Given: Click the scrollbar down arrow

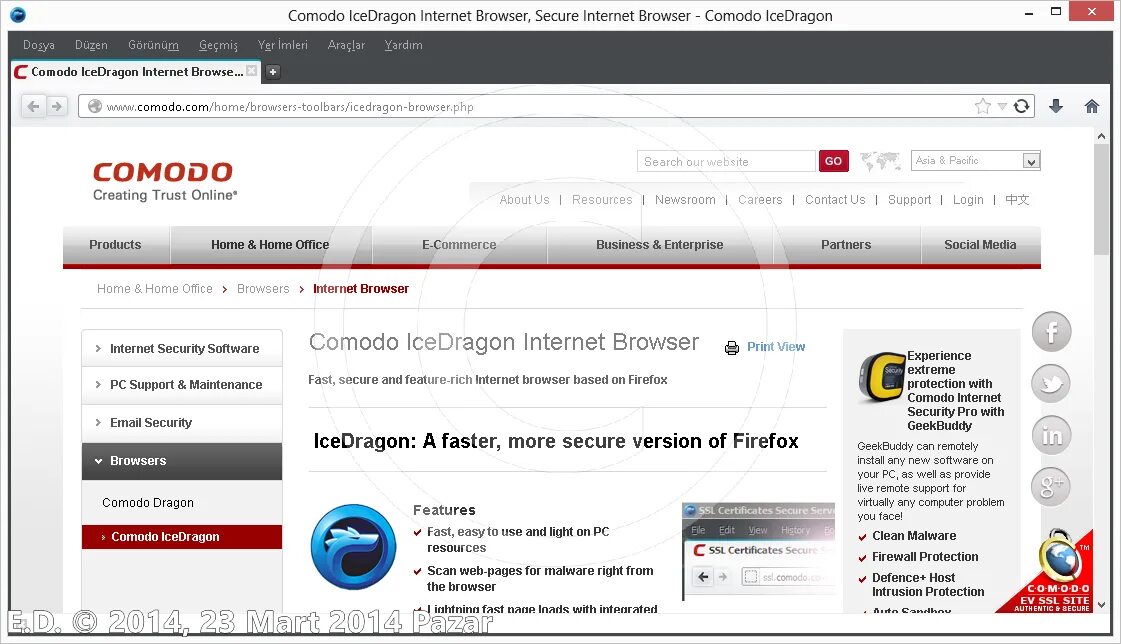Looking at the screenshot, I should click(x=1101, y=605).
